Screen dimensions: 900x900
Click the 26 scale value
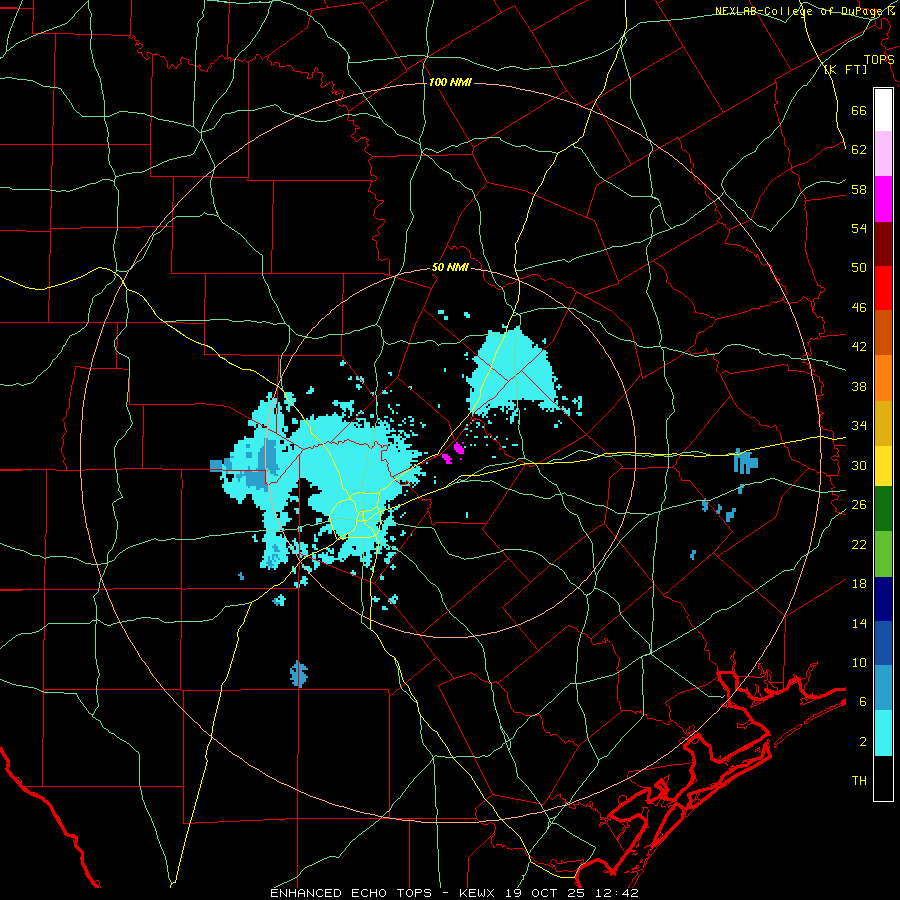[859, 505]
